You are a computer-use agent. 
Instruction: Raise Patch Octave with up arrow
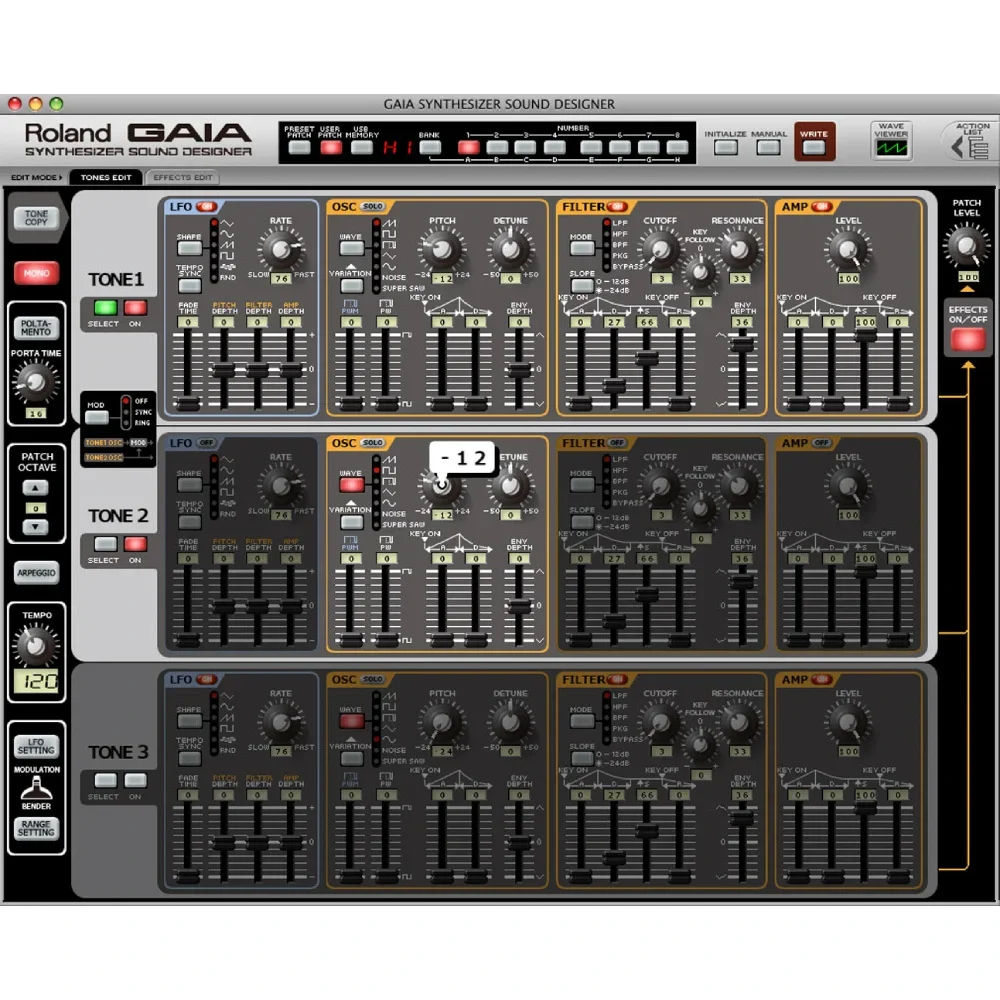36,488
